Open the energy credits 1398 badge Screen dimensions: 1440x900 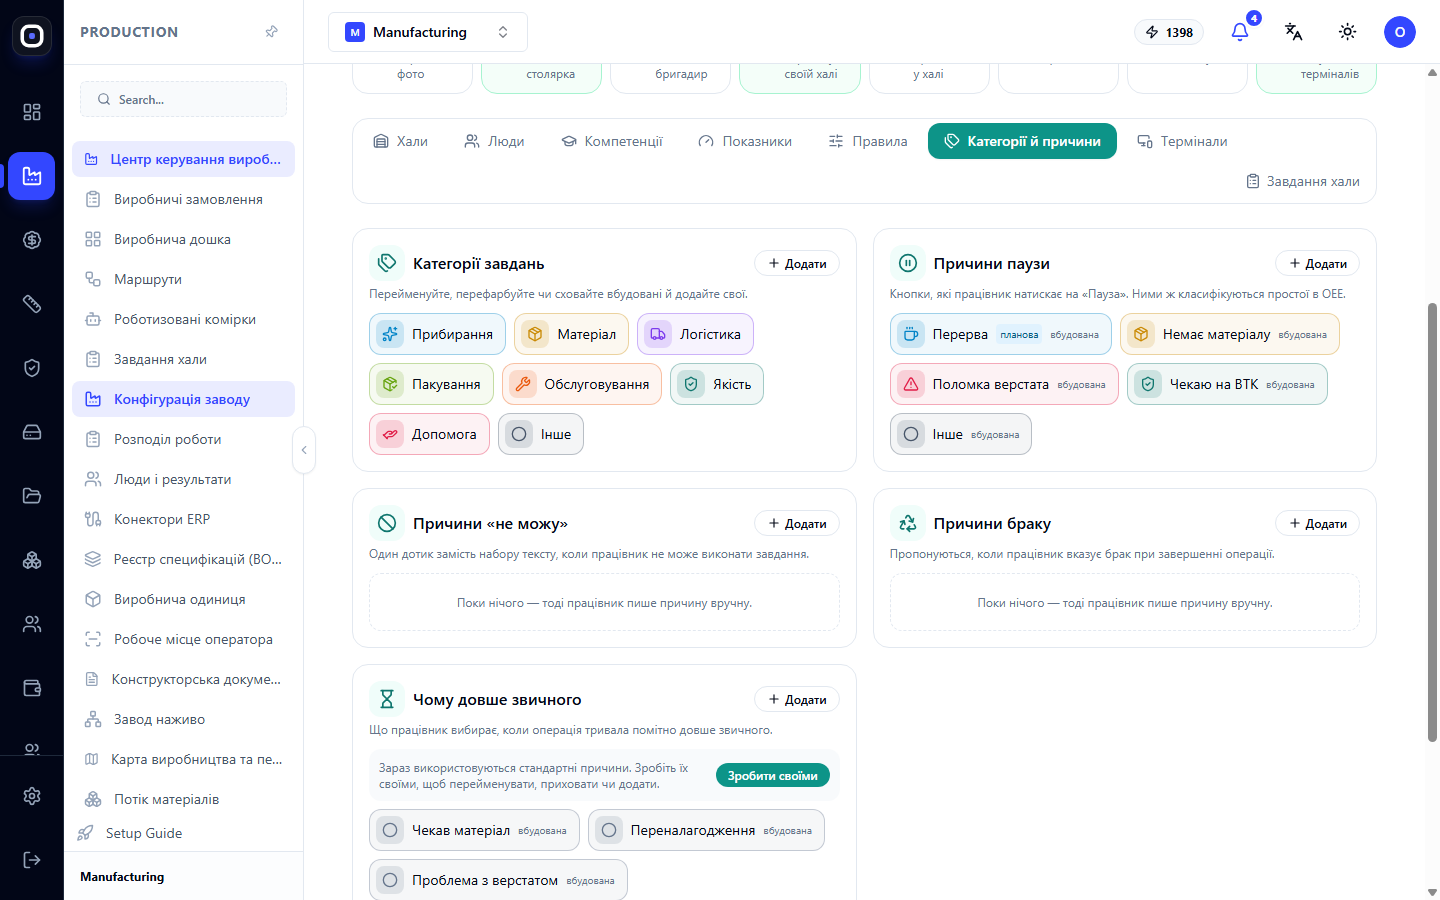tap(1169, 32)
